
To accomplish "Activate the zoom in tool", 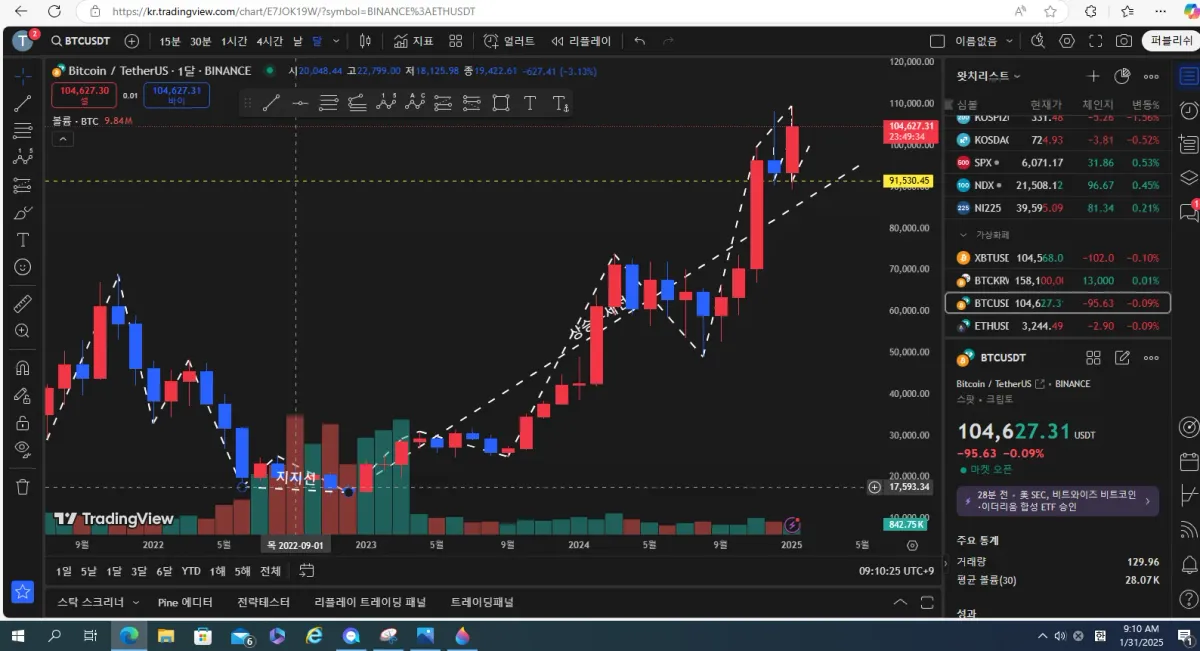I will pyautogui.click(x=22, y=331).
